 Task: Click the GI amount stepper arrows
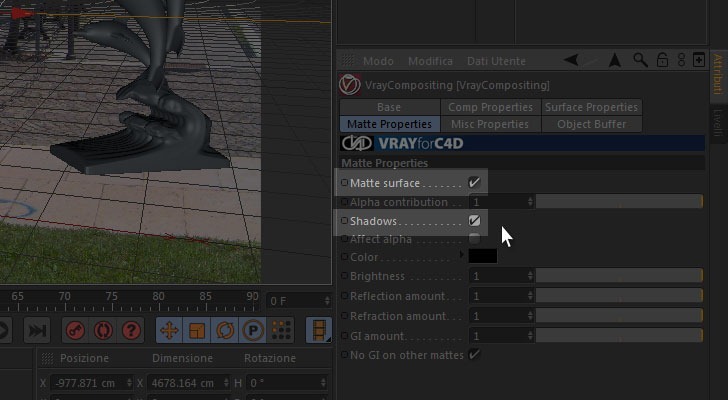pyautogui.click(x=530, y=335)
